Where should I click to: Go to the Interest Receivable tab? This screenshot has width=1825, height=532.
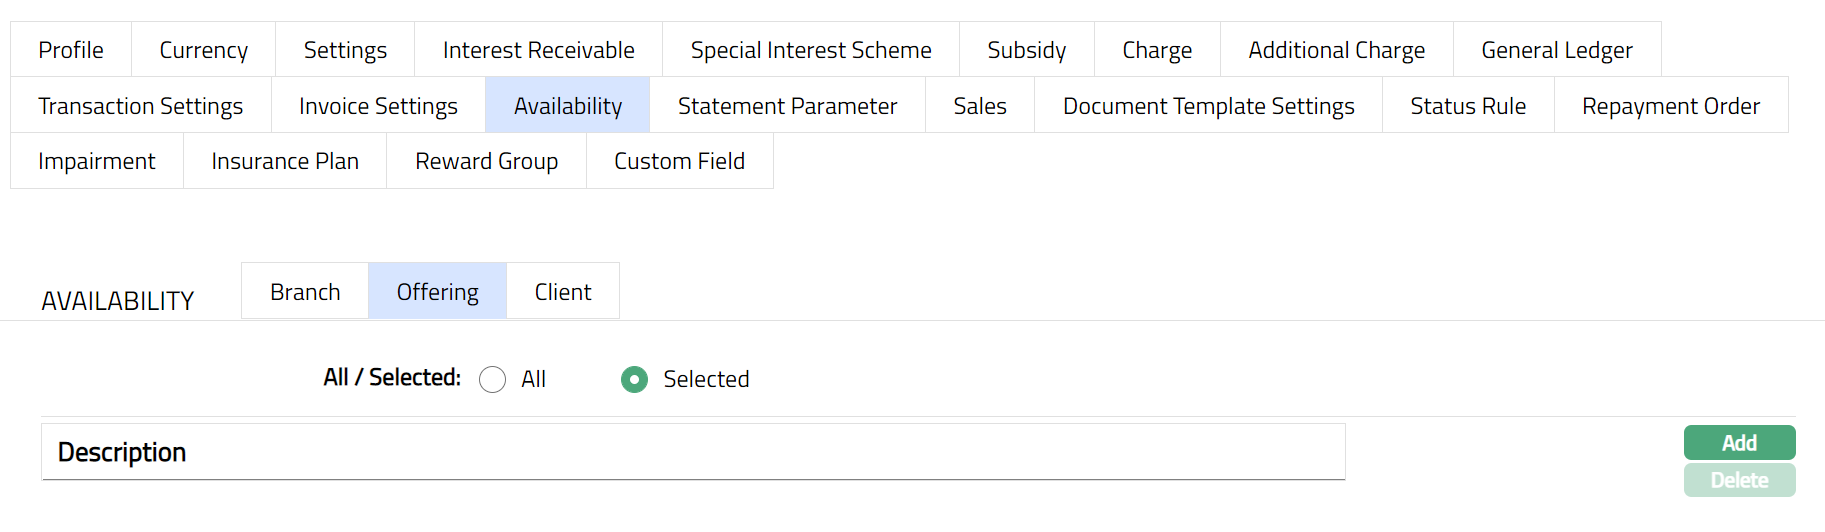(538, 50)
